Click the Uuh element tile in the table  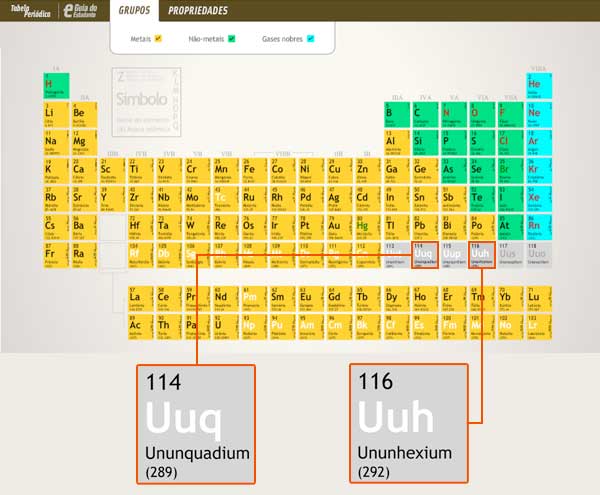482,256
